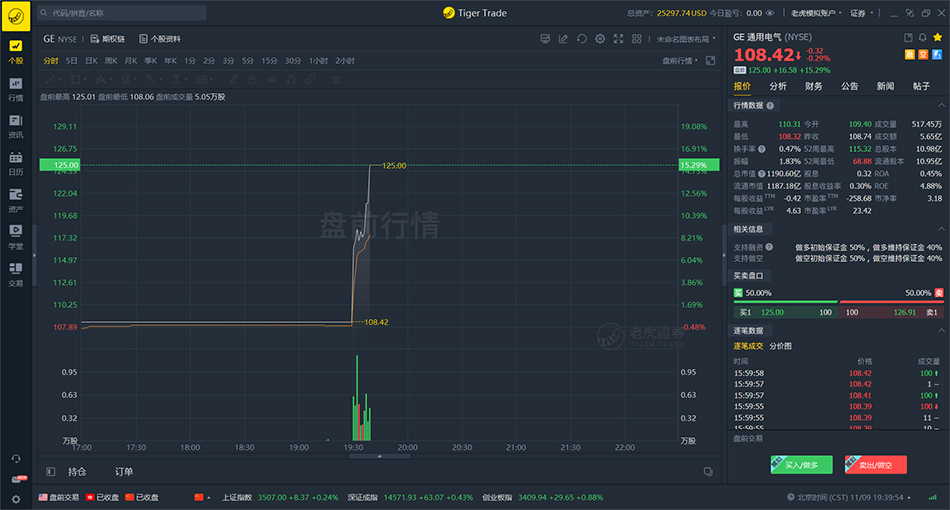The height and width of the screenshot is (510, 950).
Task: Open the 个股资料 stock profile
Action: pyautogui.click(x=160, y=39)
